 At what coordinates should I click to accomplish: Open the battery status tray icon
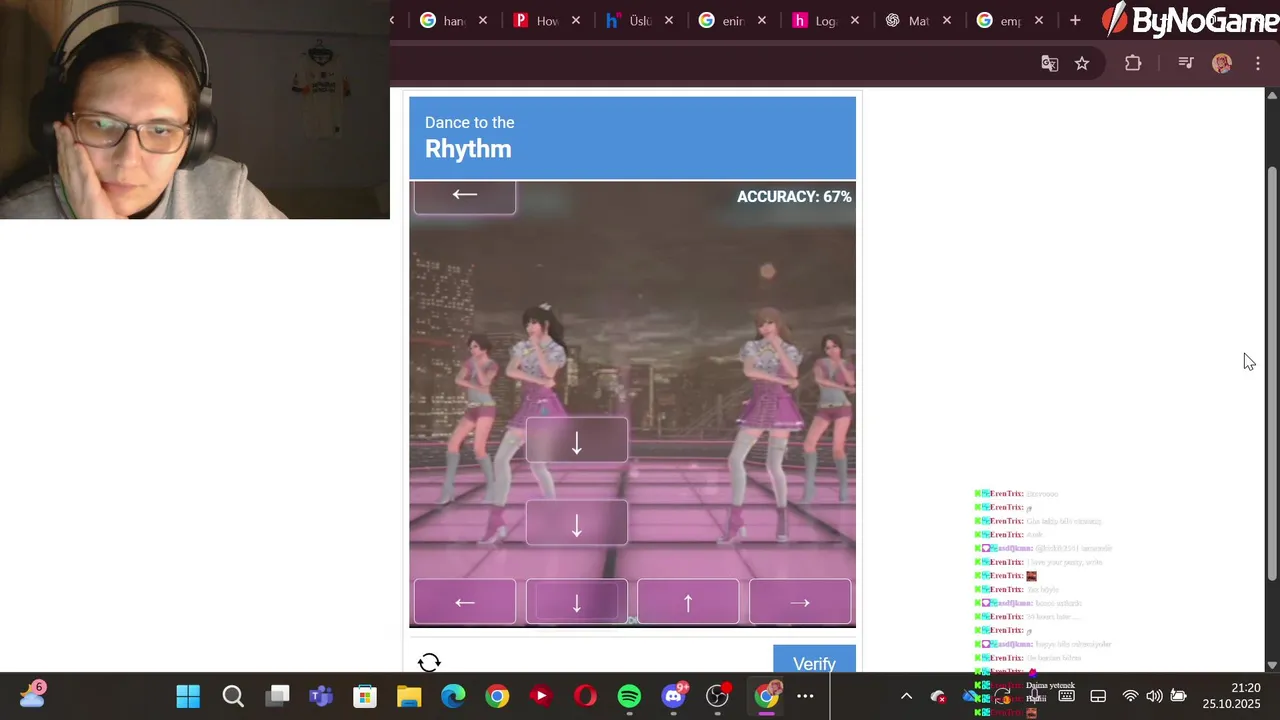tap(1179, 696)
